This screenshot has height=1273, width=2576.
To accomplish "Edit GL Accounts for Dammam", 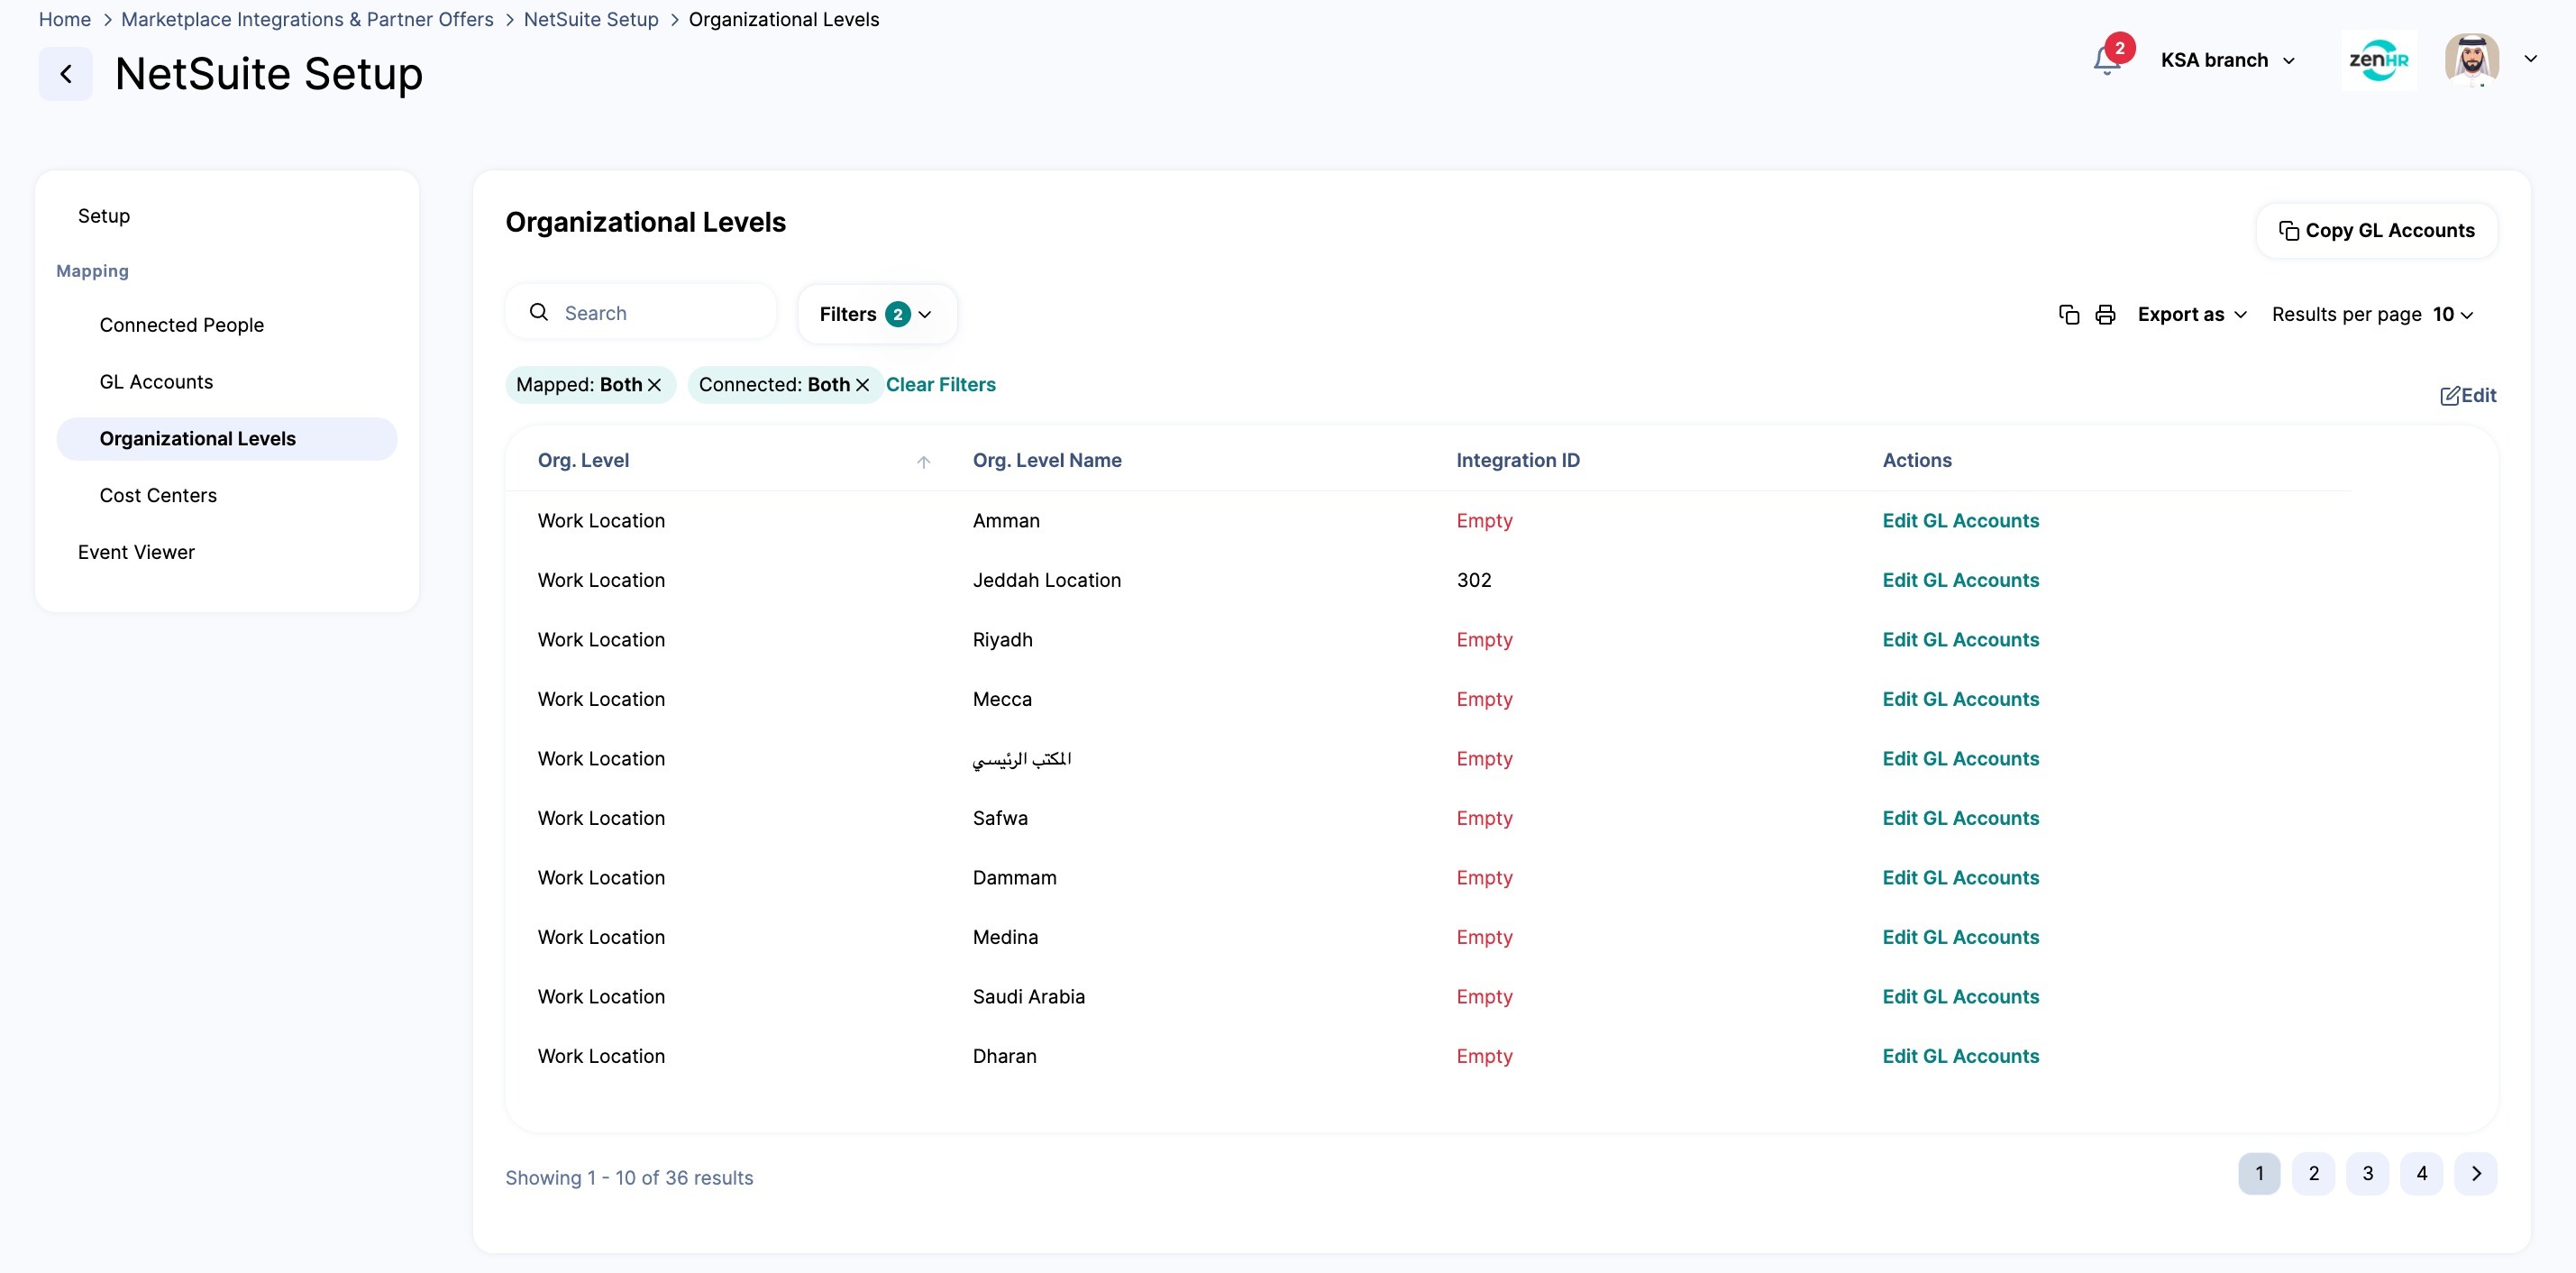I will [1960, 877].
